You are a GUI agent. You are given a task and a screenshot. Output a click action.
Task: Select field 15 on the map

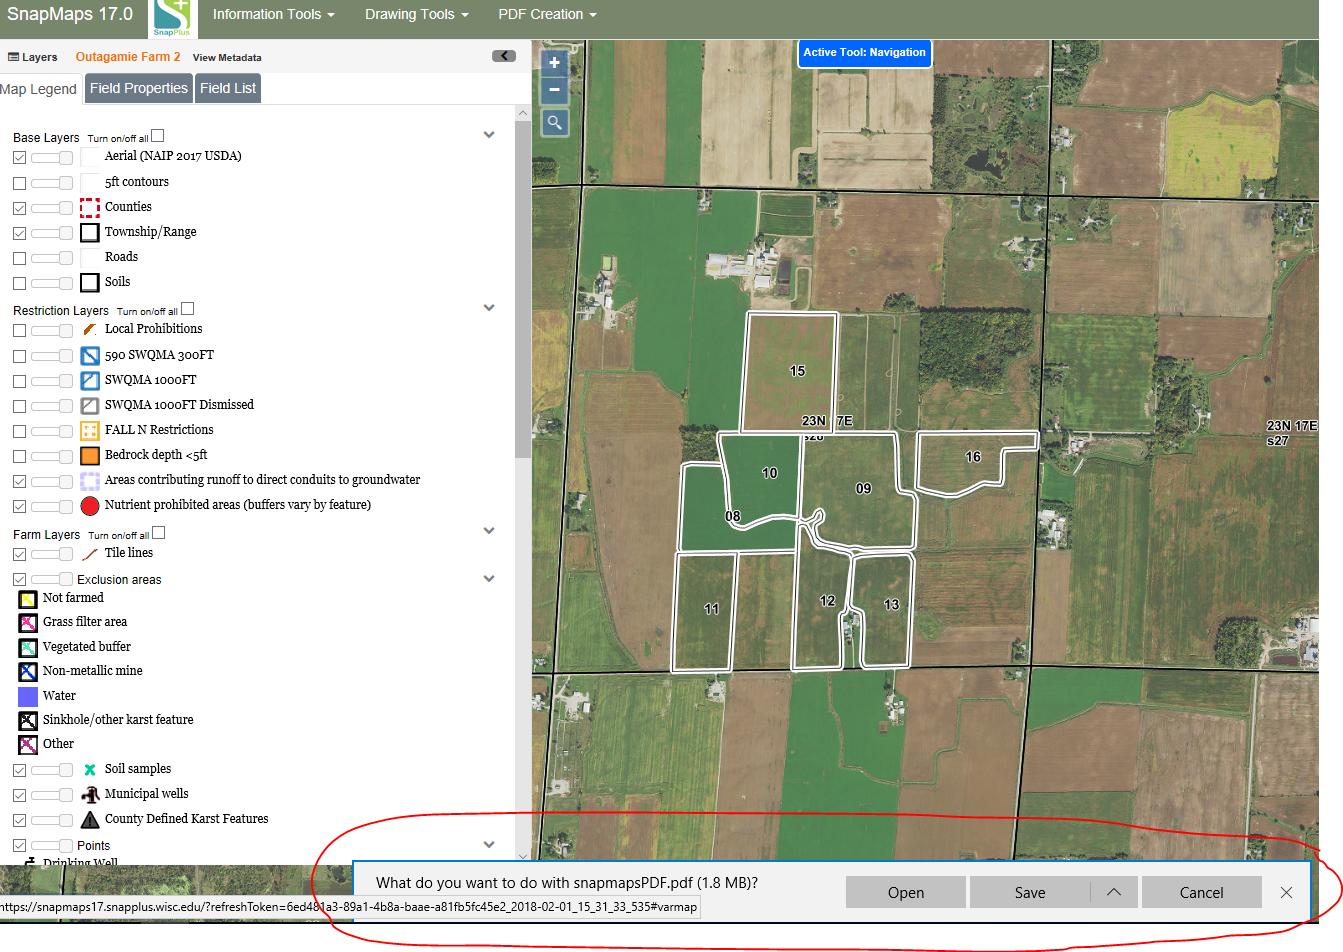point(789,372)
